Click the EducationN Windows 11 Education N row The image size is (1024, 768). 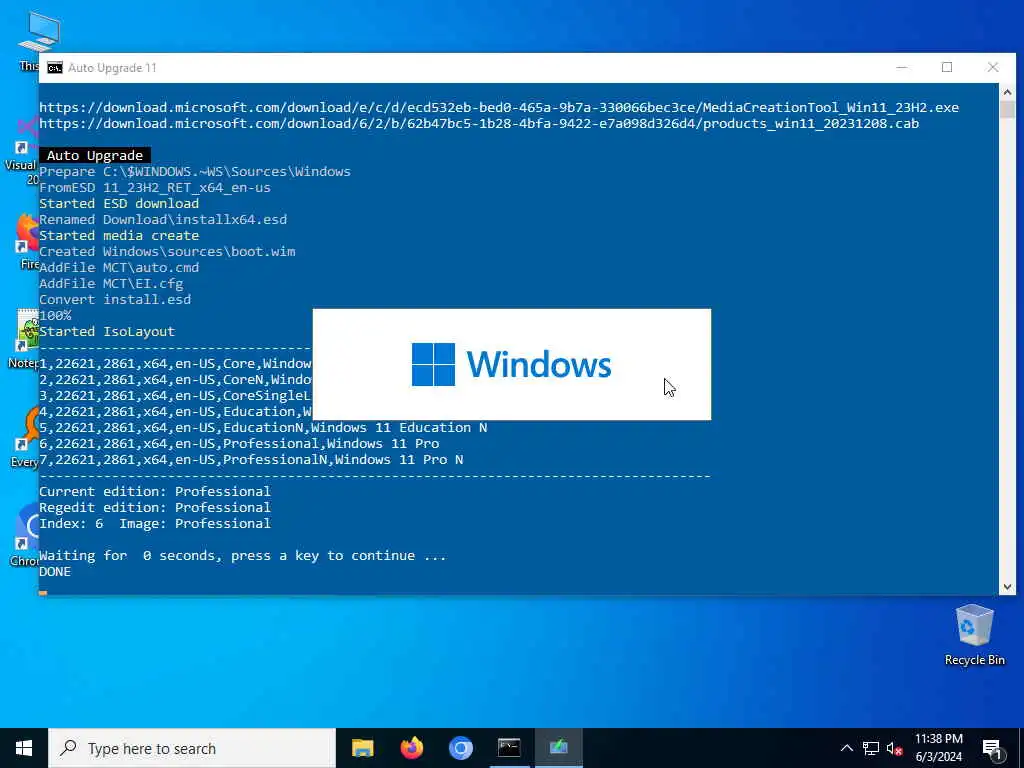click(x=263, y=427)
